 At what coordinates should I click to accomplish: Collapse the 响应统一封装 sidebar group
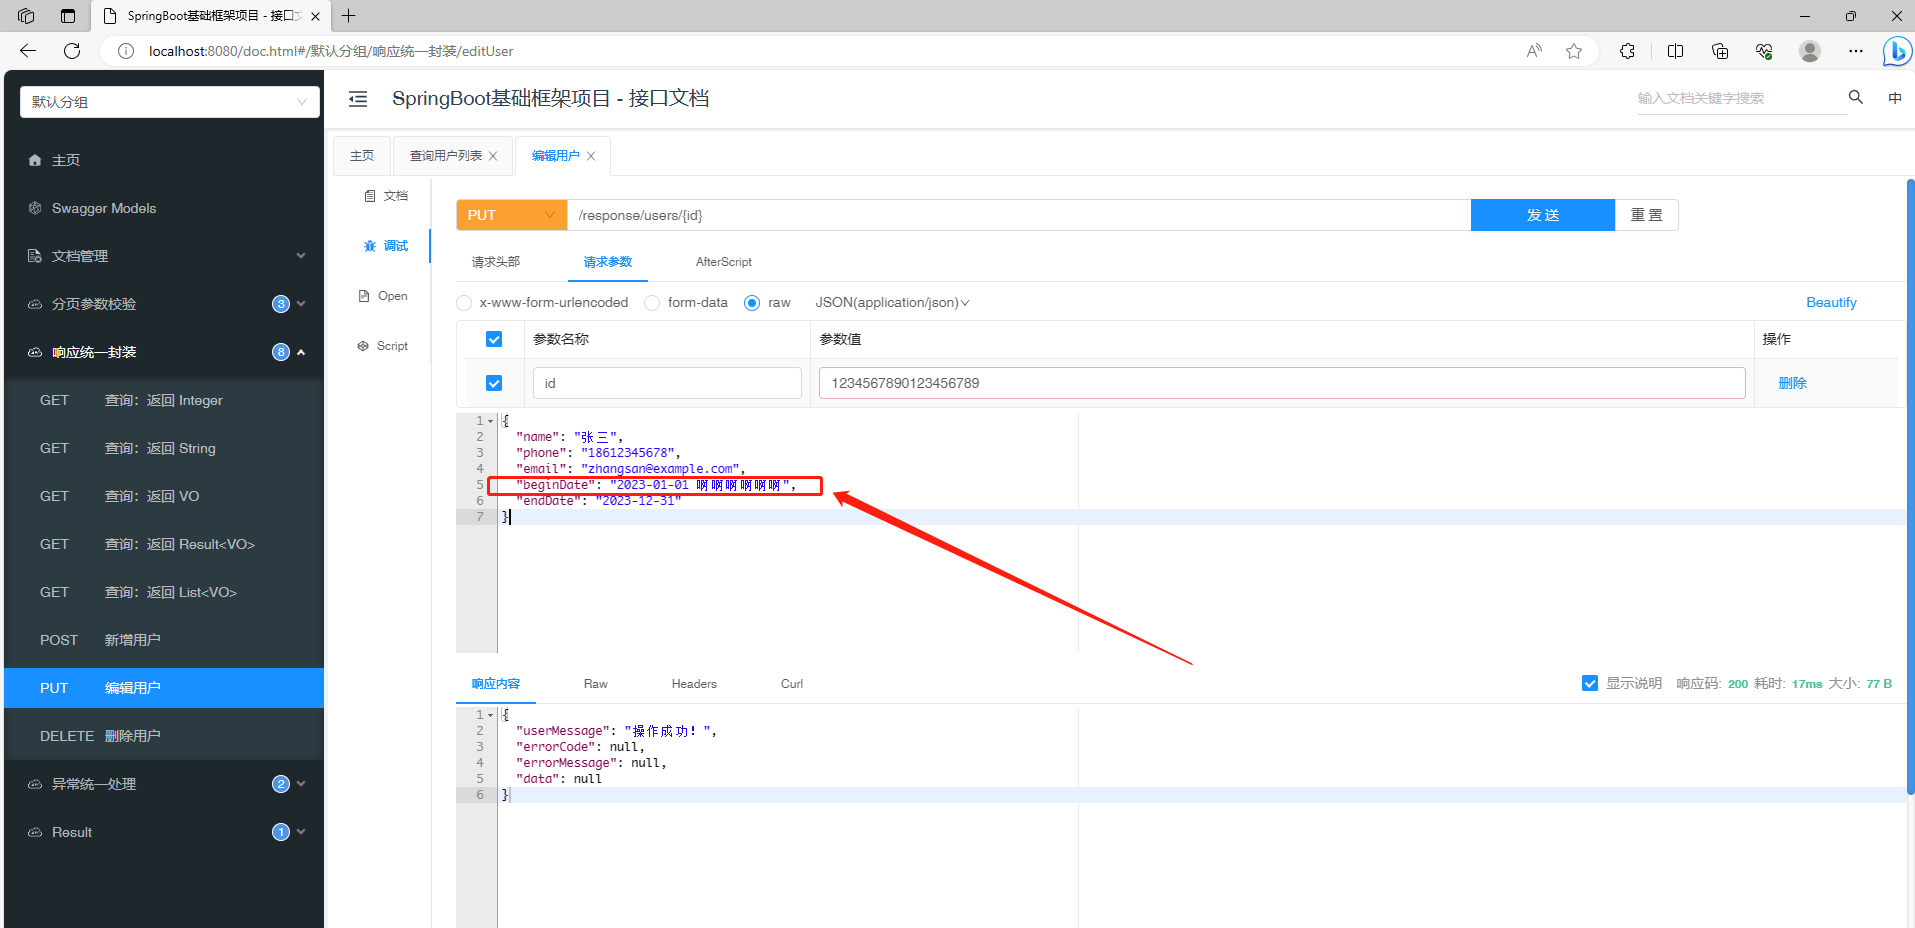click(300, 351)
